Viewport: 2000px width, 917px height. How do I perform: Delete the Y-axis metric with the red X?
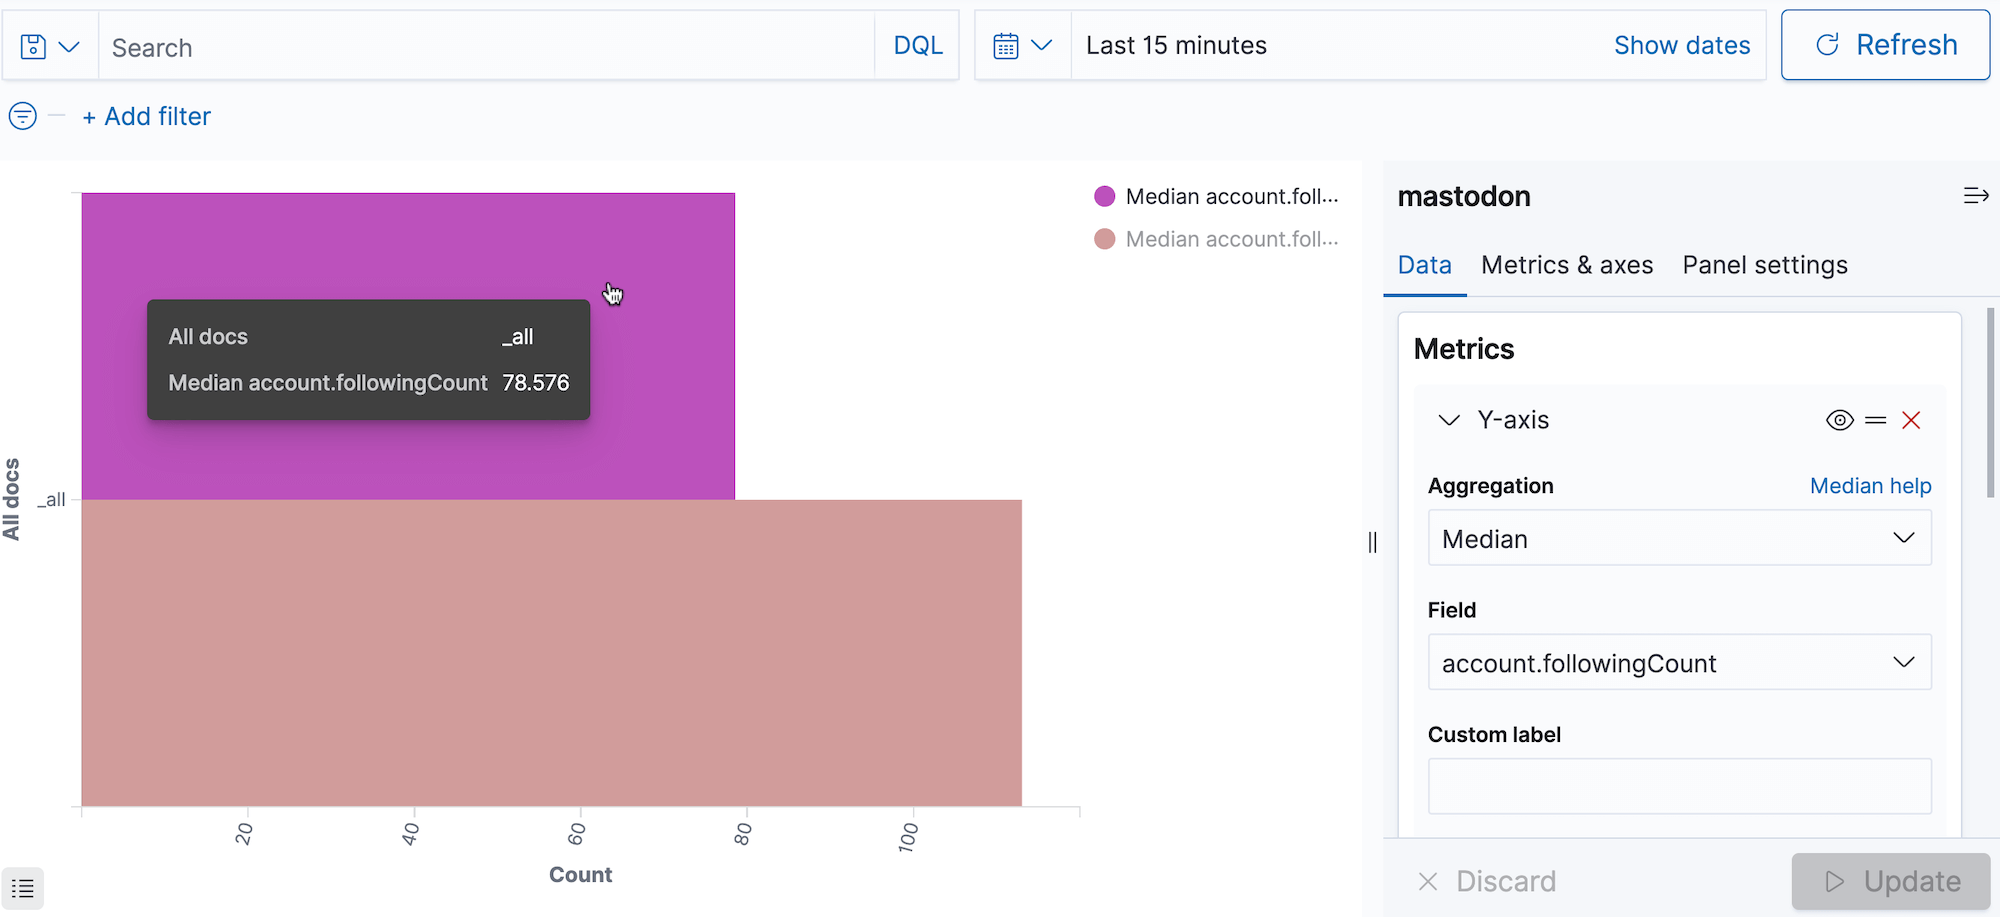coord(1911,420)
